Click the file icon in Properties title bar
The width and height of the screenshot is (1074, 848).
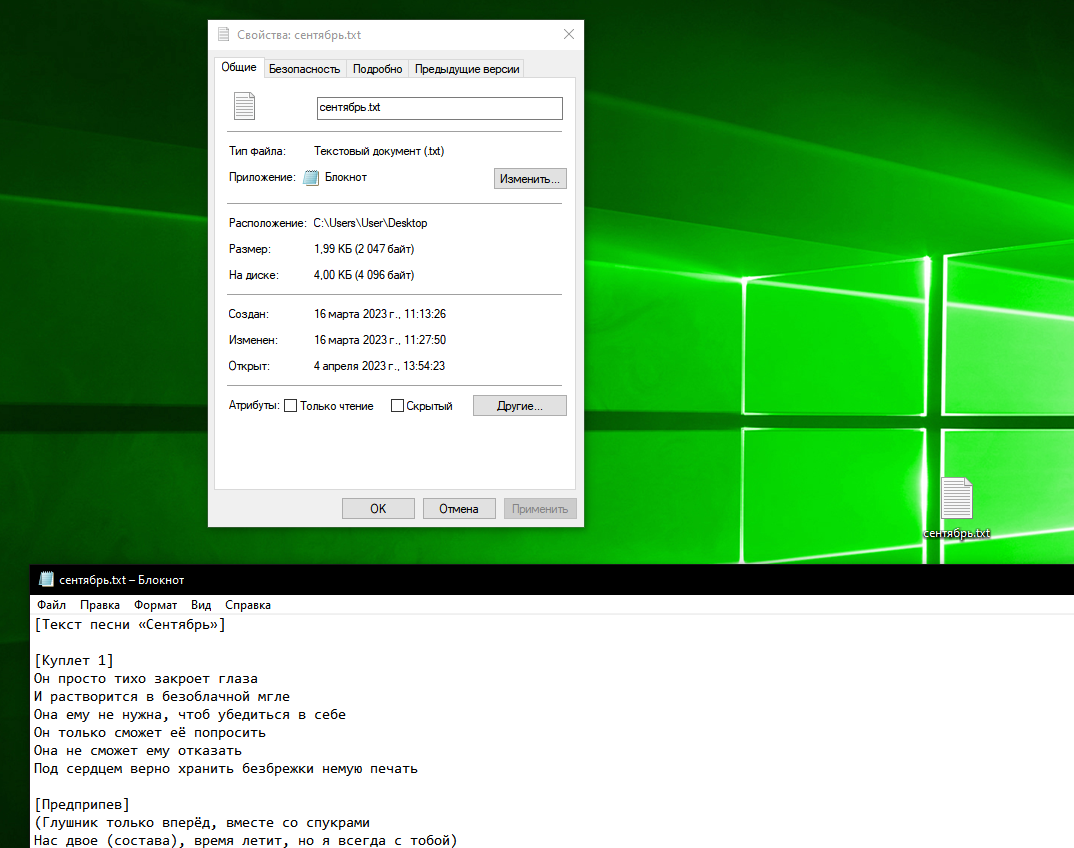pos(223,35)
